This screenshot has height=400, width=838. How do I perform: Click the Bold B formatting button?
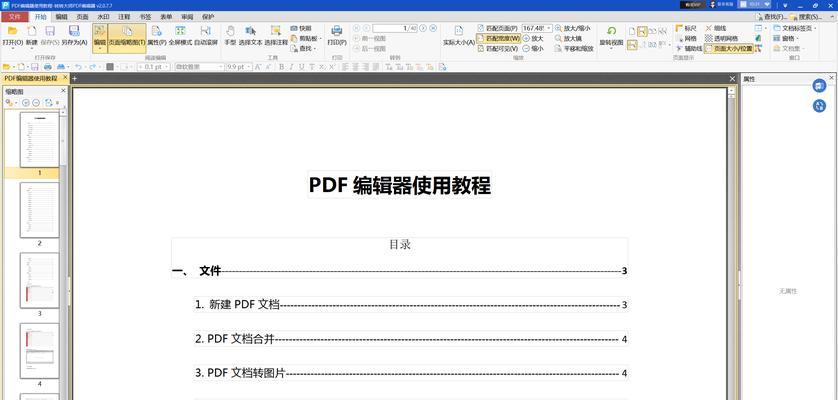[x=282, y=67]
